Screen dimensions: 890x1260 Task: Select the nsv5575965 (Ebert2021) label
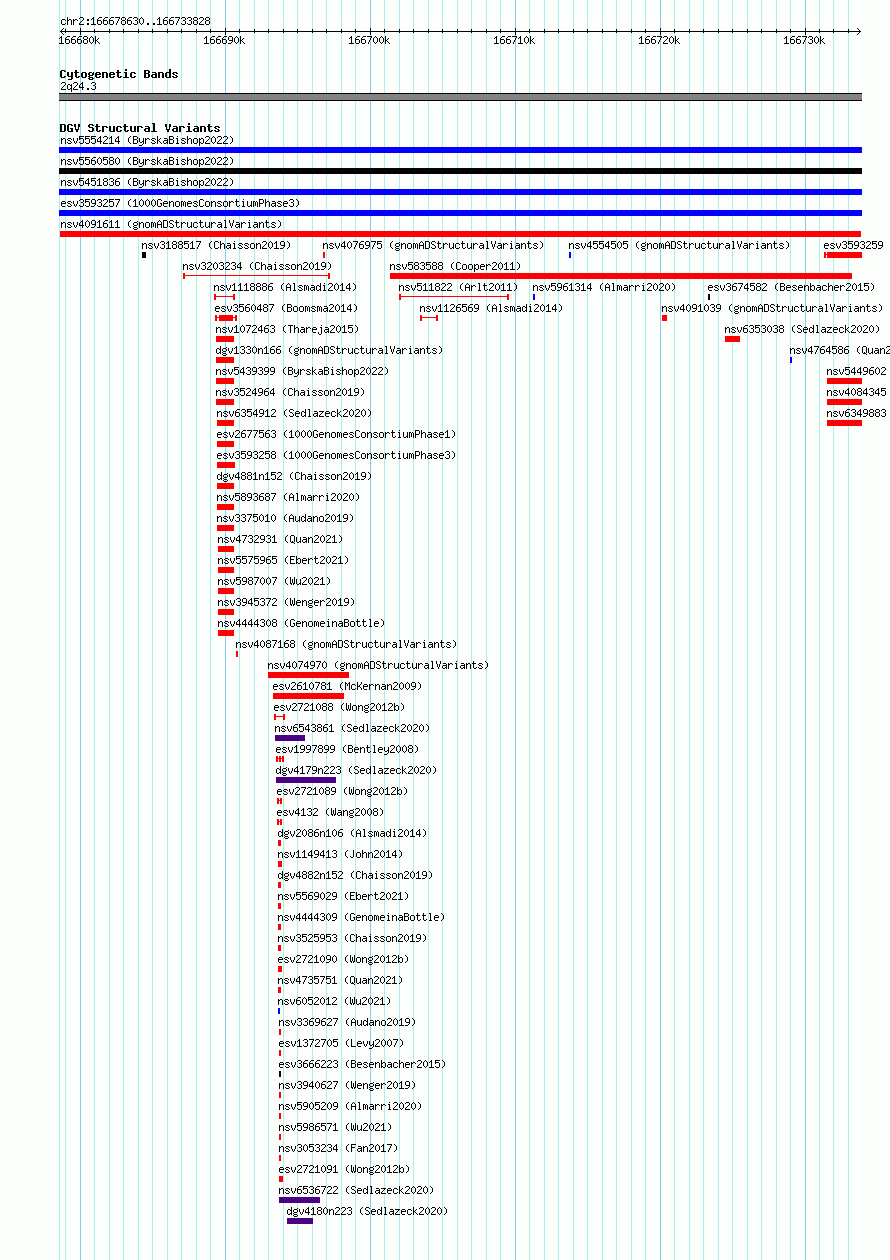coord(283,560)
